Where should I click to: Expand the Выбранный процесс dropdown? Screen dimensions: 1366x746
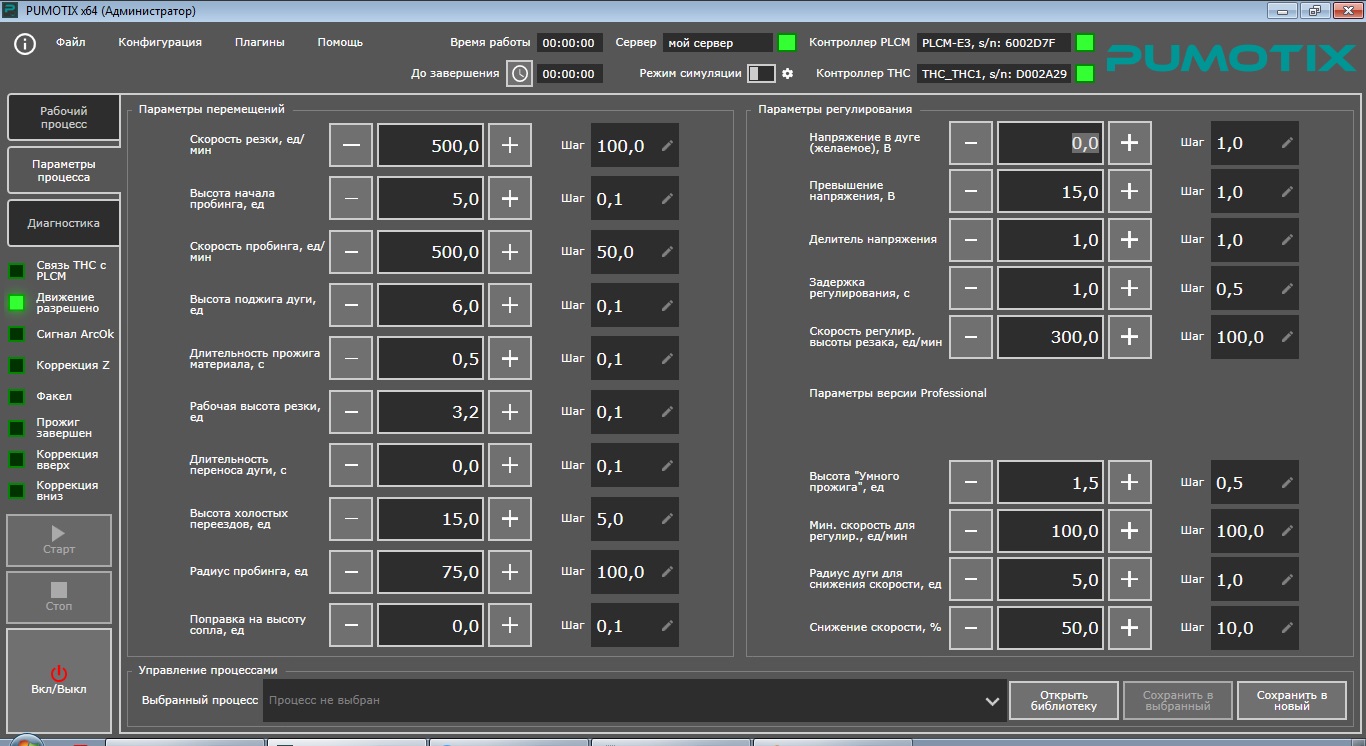992,700
